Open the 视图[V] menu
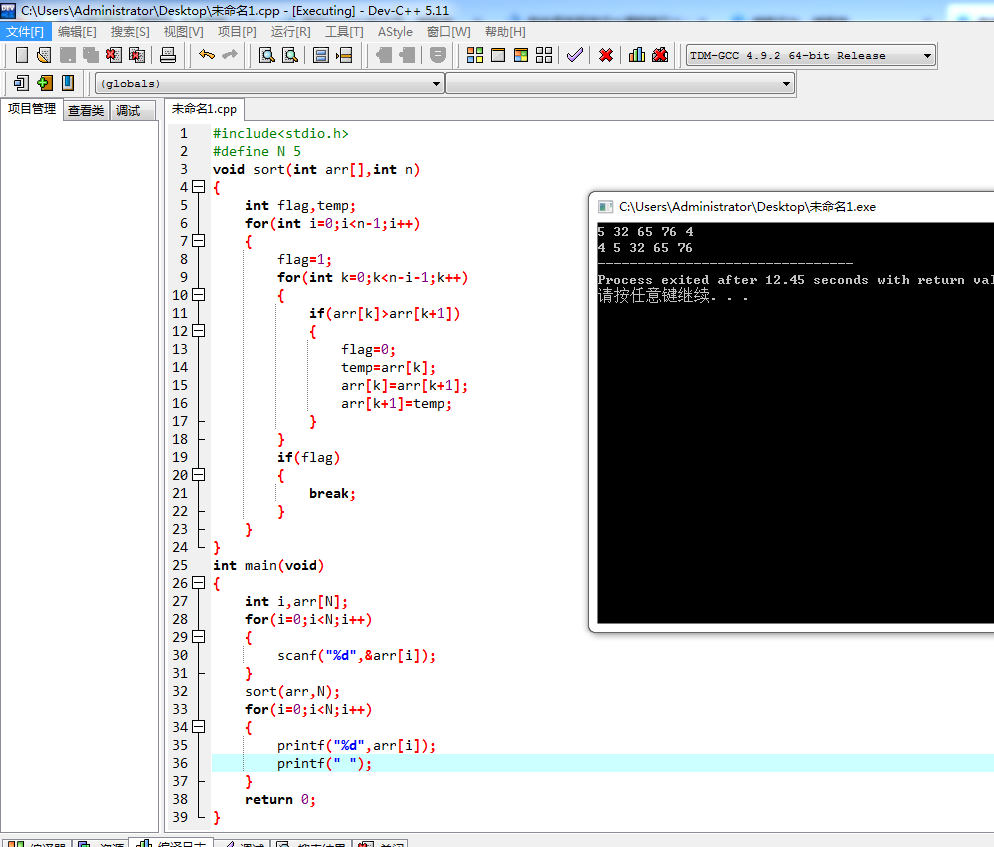 tap(183, 32)
